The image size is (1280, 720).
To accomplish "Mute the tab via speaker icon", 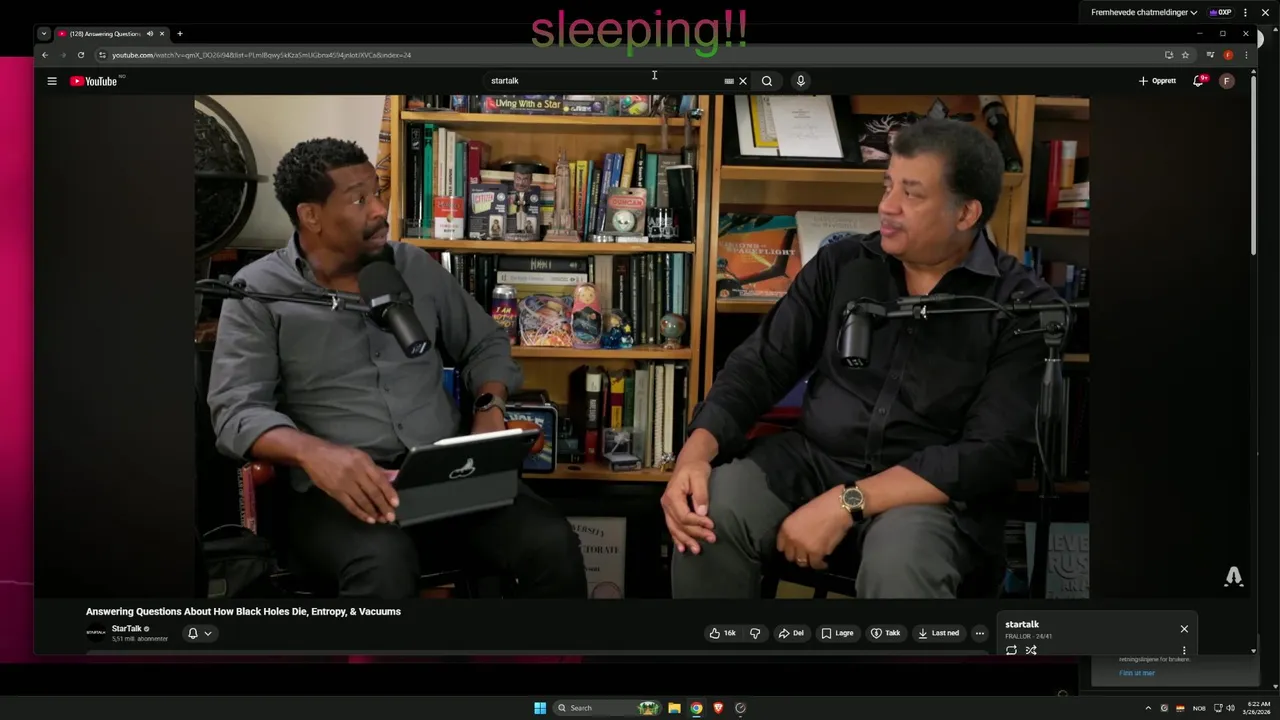I will click(150, 34).
